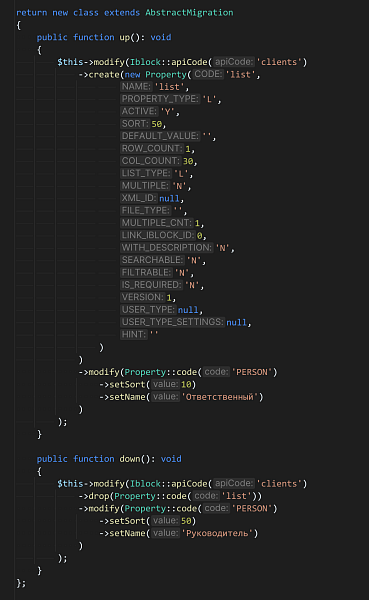This screenshot has width=369, height=600.
Task: Click 'PERSON' string in up() method
Action: coord(252,372)
